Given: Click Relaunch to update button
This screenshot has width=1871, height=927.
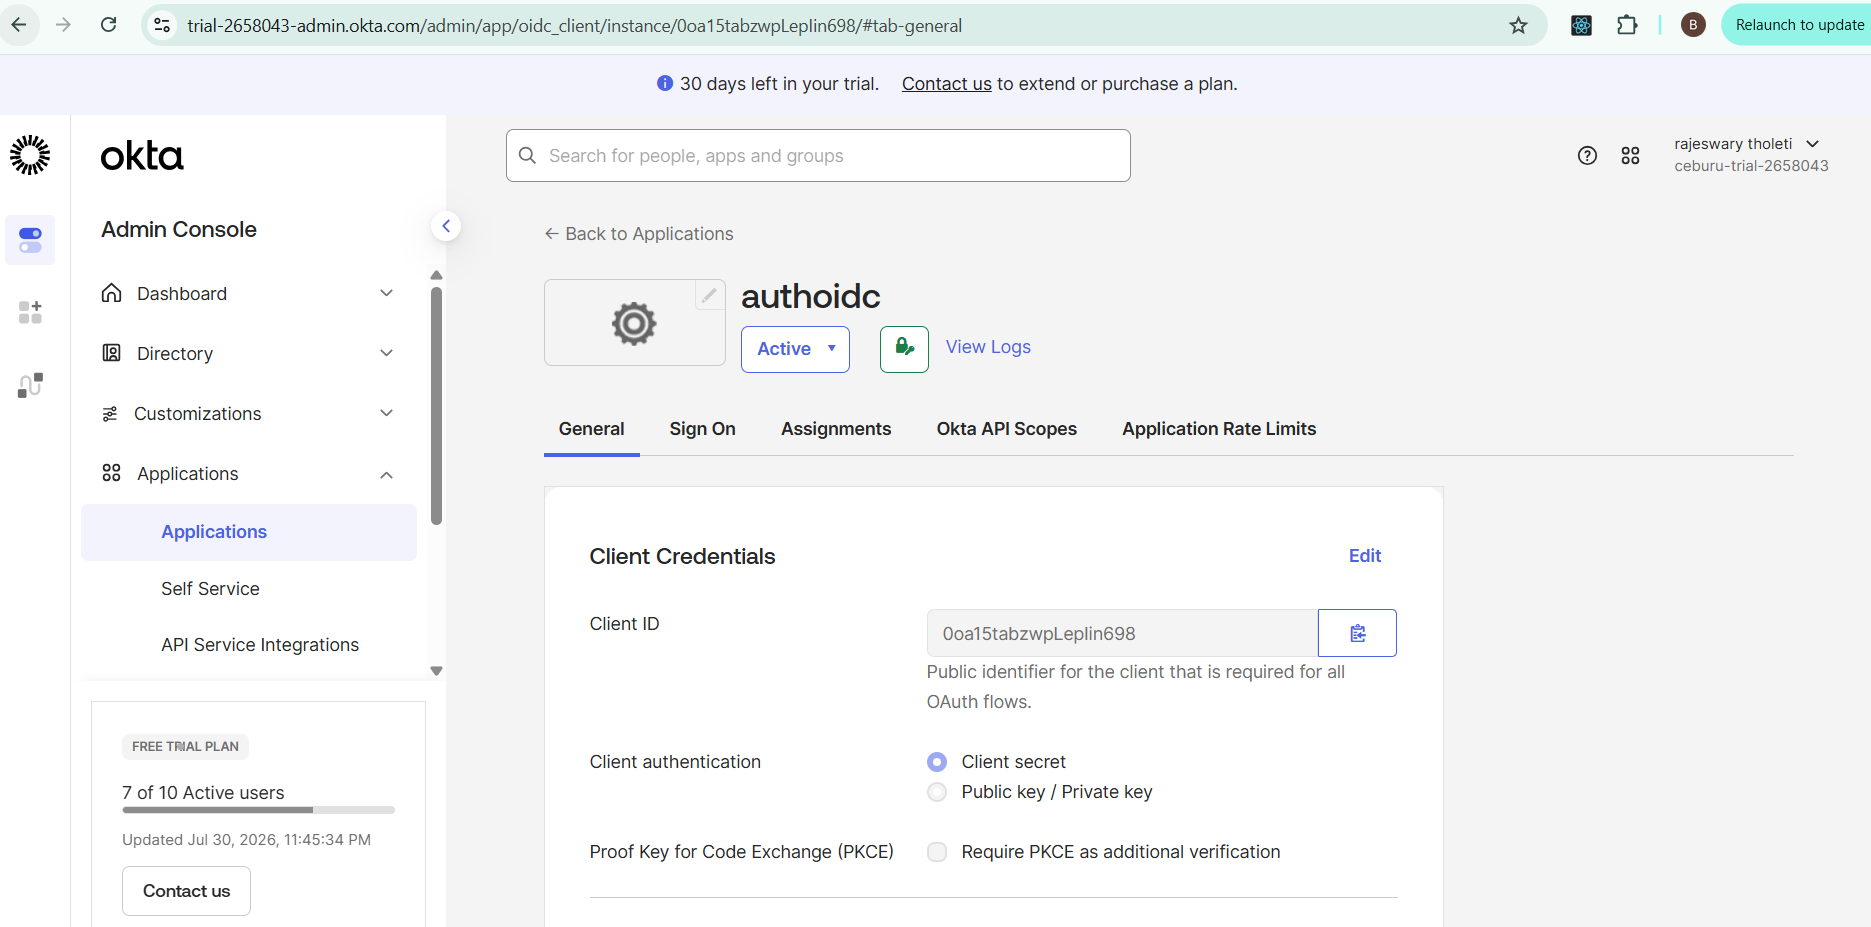Looking at the screenshot, I should 1799,25.
